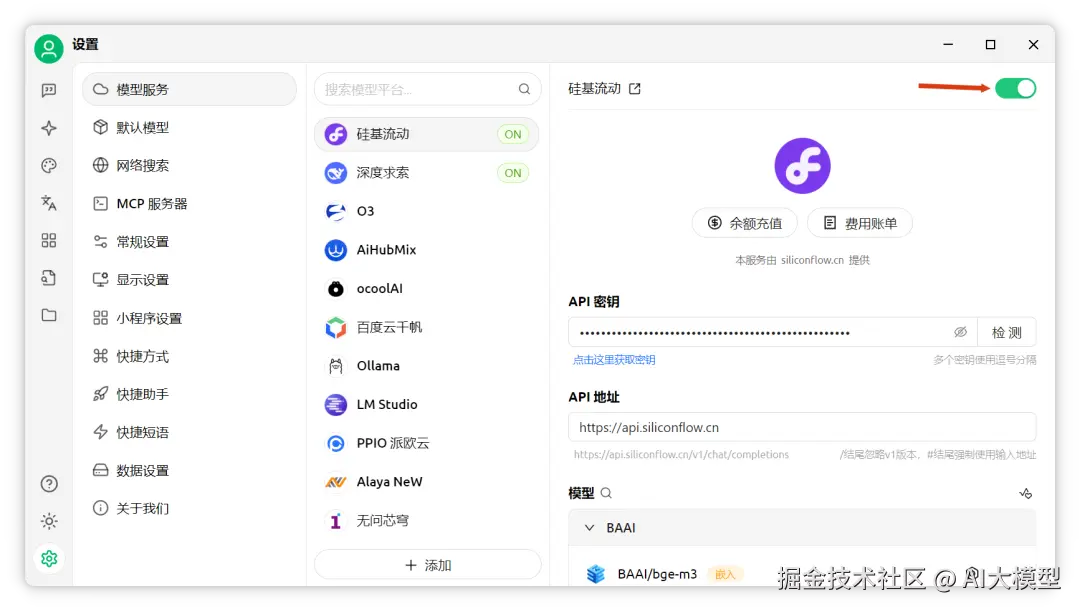Viewport: 1080px width, 611px height.
Task: Click the 费用账单 button
Action: (860, 223)
